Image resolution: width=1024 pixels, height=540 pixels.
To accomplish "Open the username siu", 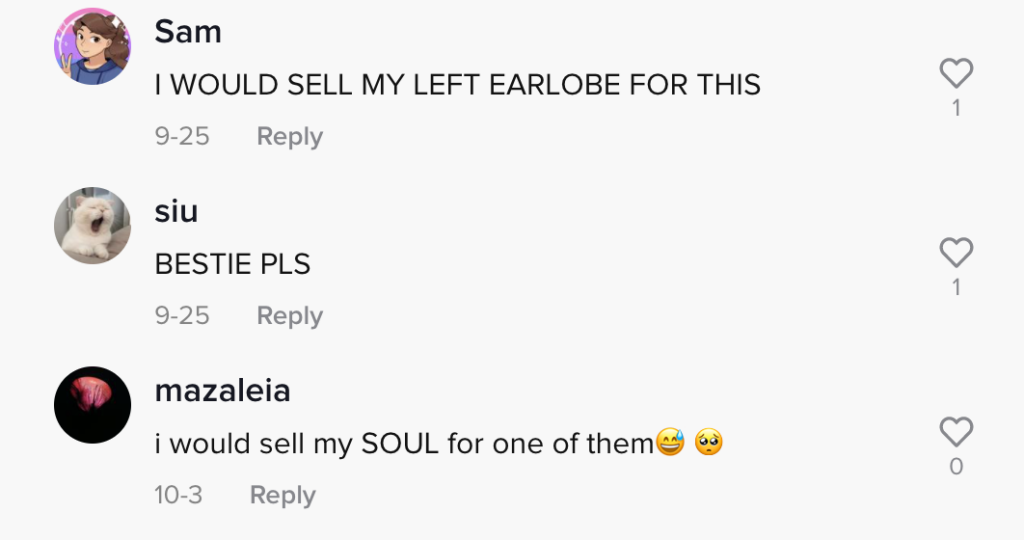I will 176,211.
